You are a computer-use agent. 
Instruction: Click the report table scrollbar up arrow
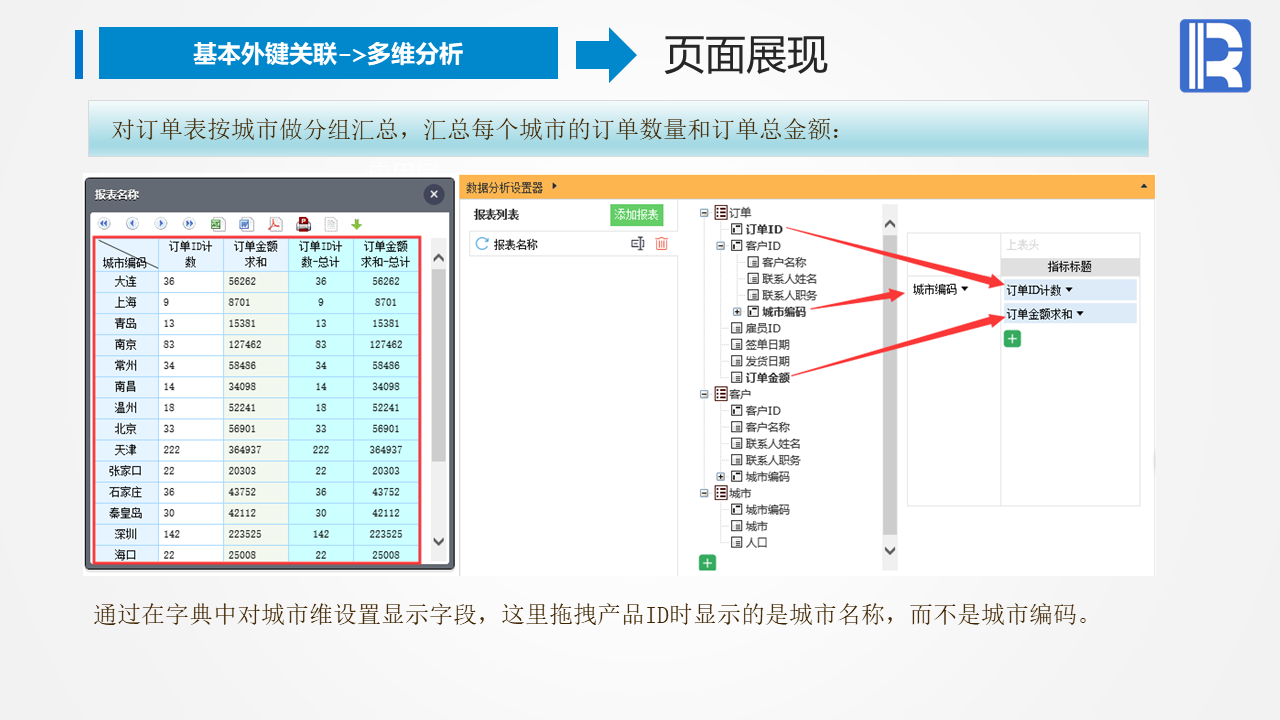click(438, 258)
